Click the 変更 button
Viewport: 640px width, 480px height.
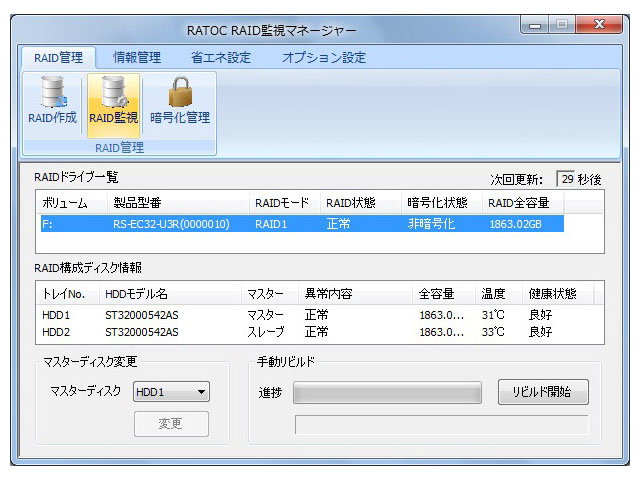coord(171,424)
